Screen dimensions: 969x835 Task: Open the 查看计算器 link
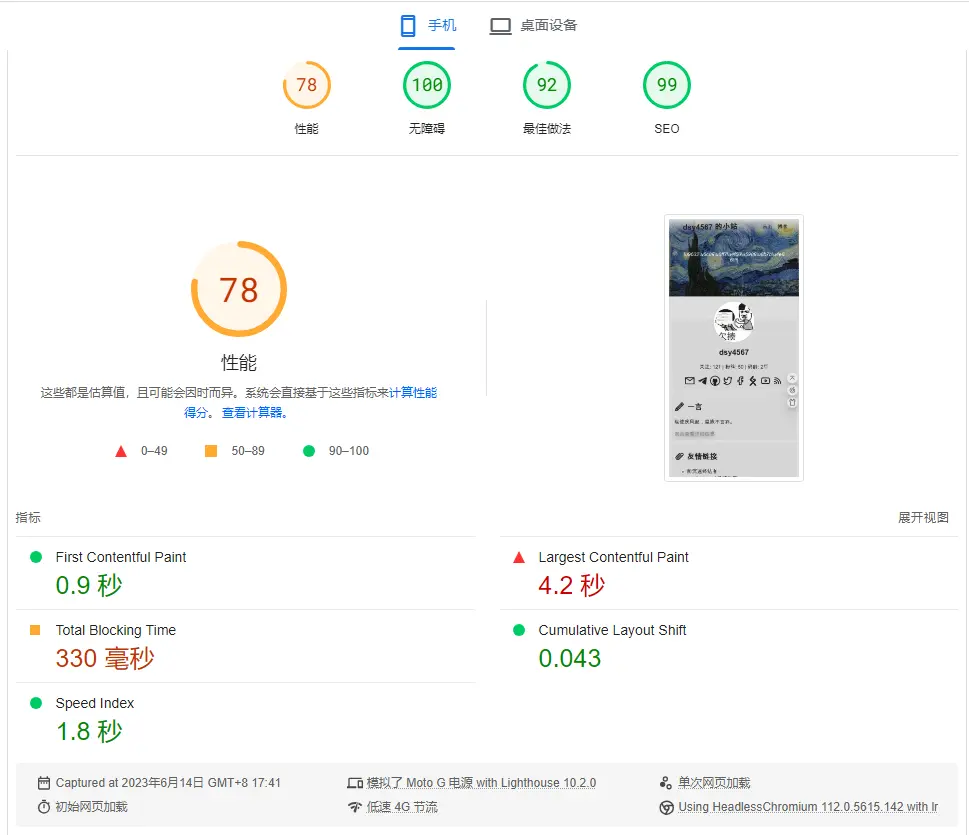[253, 413]
